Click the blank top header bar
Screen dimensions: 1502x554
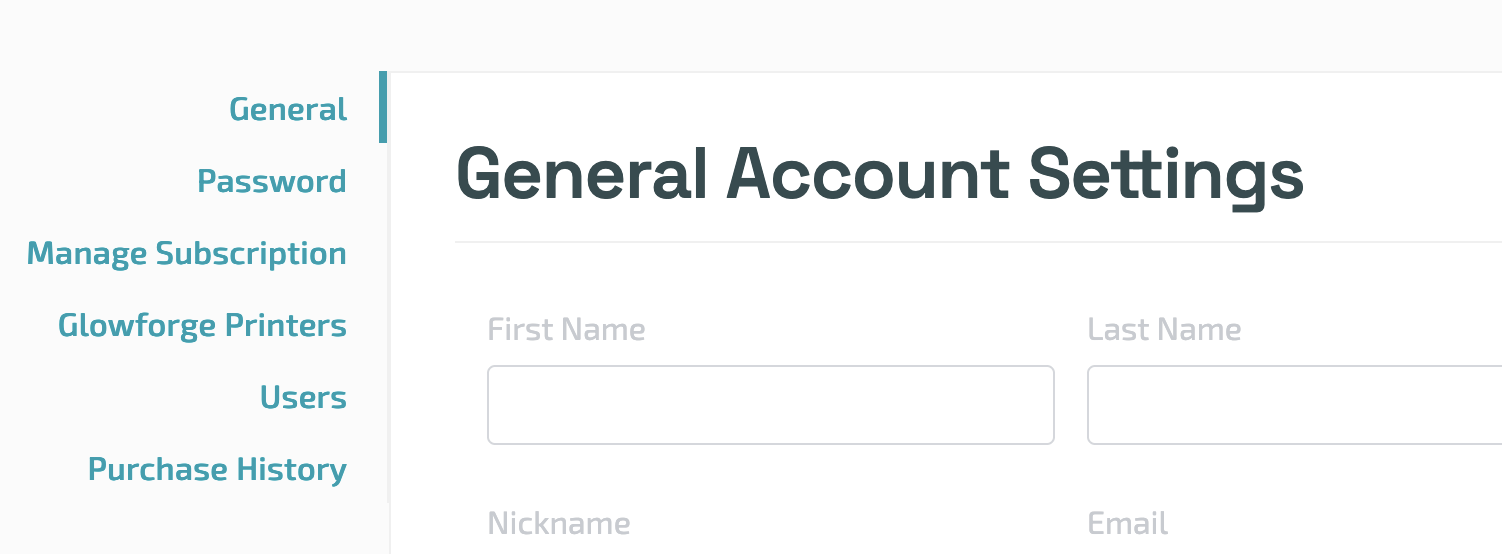click(750, 35)
